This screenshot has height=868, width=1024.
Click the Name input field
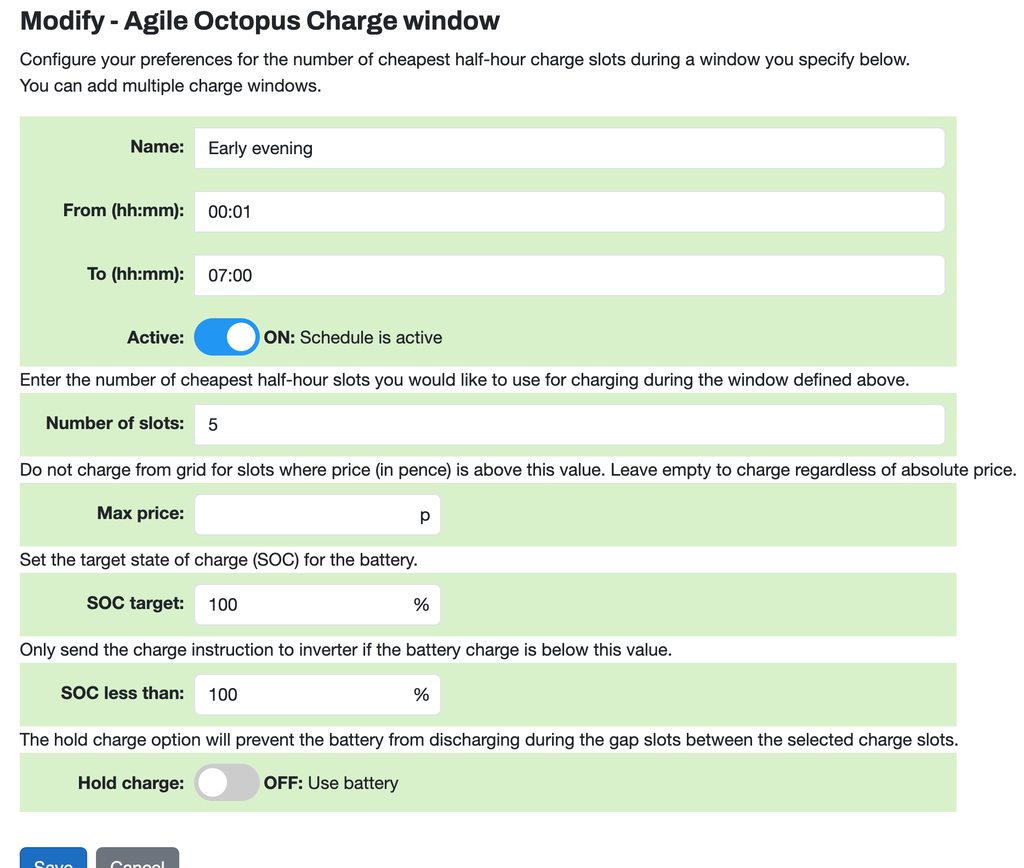pyautogui.click(x=568, y=148)
